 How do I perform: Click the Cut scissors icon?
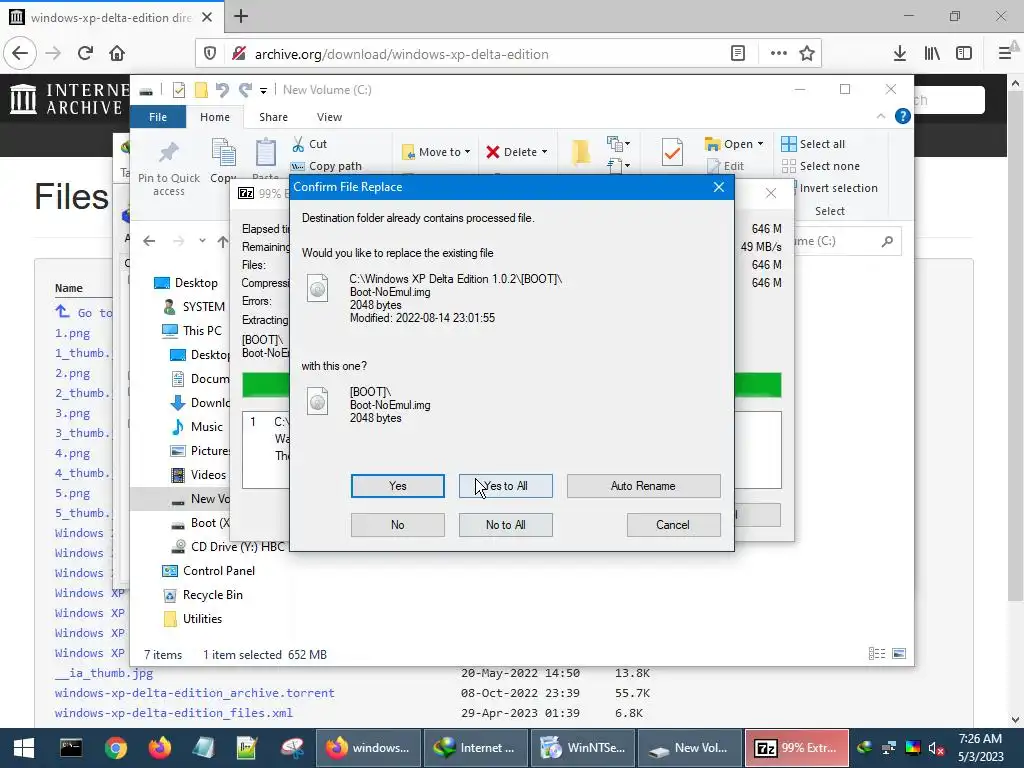298,144
